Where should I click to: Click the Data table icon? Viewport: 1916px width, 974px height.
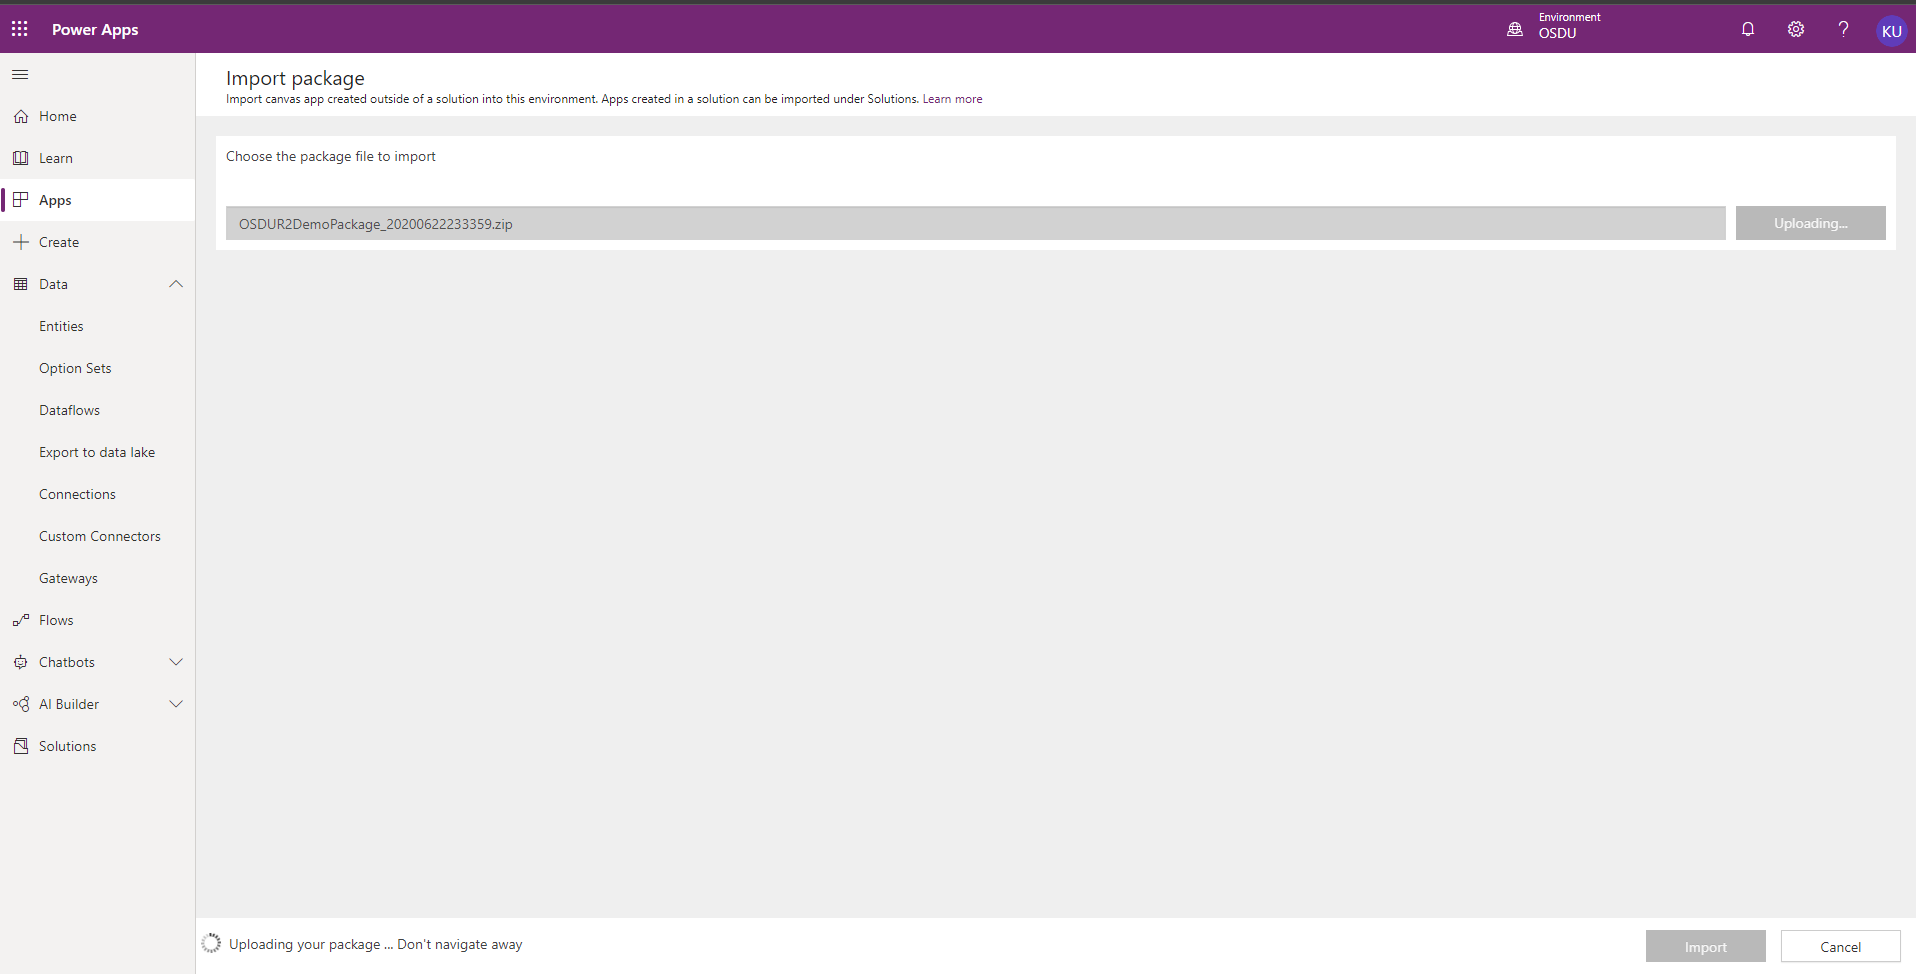click(x=21, y=284)
